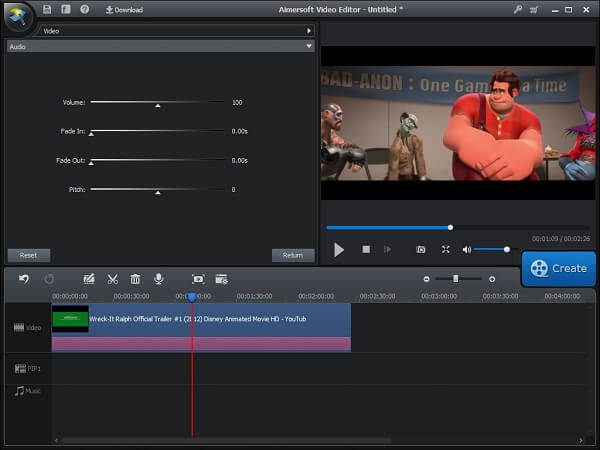Viewport: 600px width, 450px height.
Task: Zoom in the timeline with plus icon
Action: [492, 279]
